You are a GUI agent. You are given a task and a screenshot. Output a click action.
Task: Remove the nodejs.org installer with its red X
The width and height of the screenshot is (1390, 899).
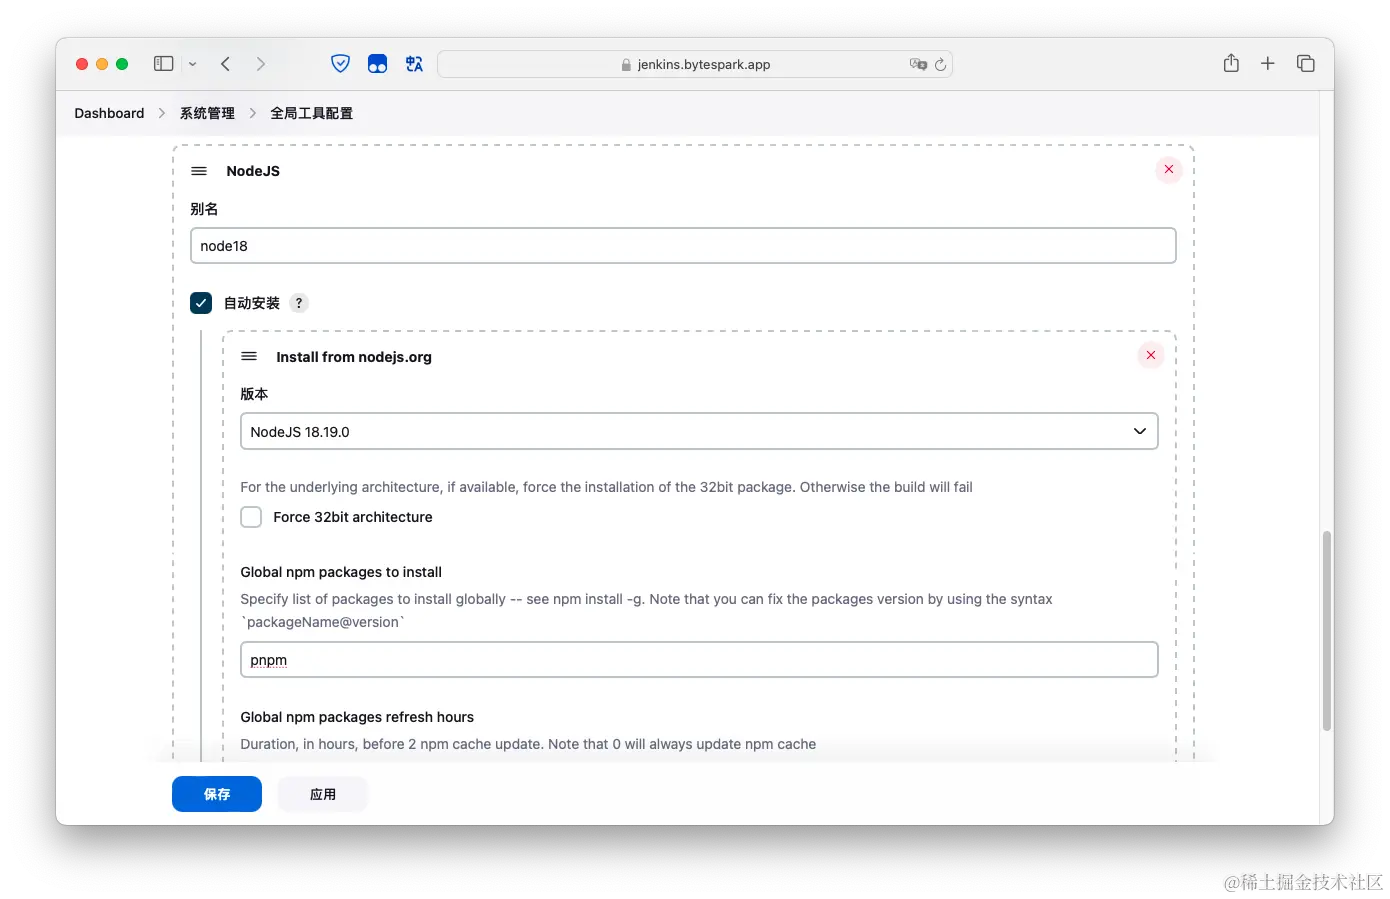click(1150, 354)
